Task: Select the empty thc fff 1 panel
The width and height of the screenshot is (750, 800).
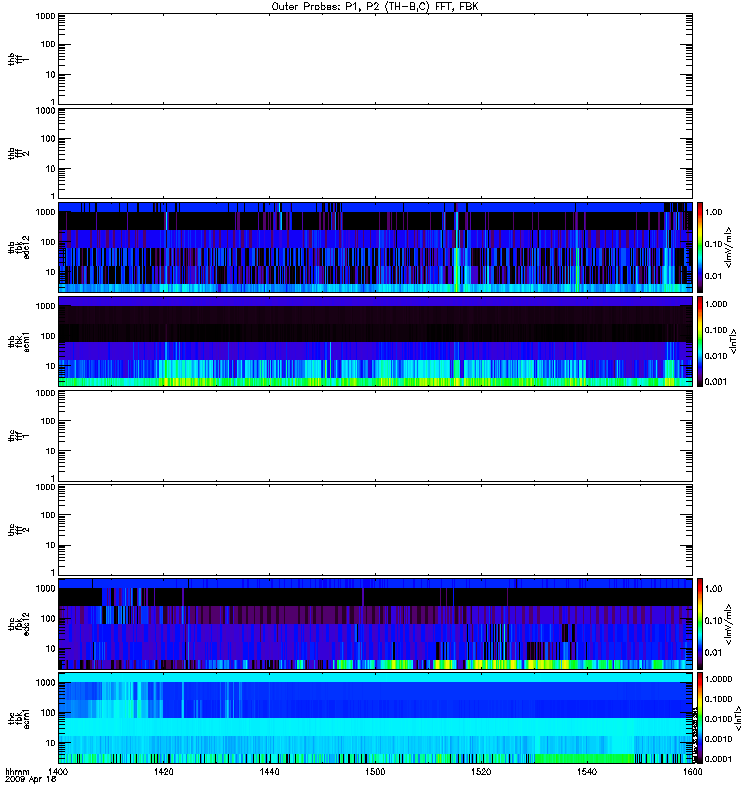Action: pos(375,436)
